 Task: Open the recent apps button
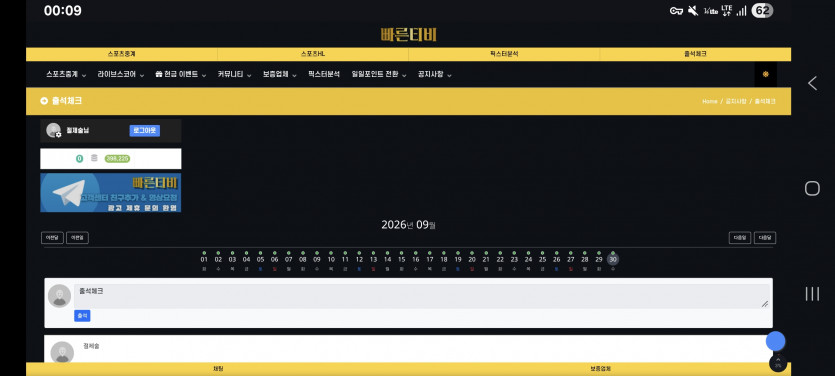(812, 293)
